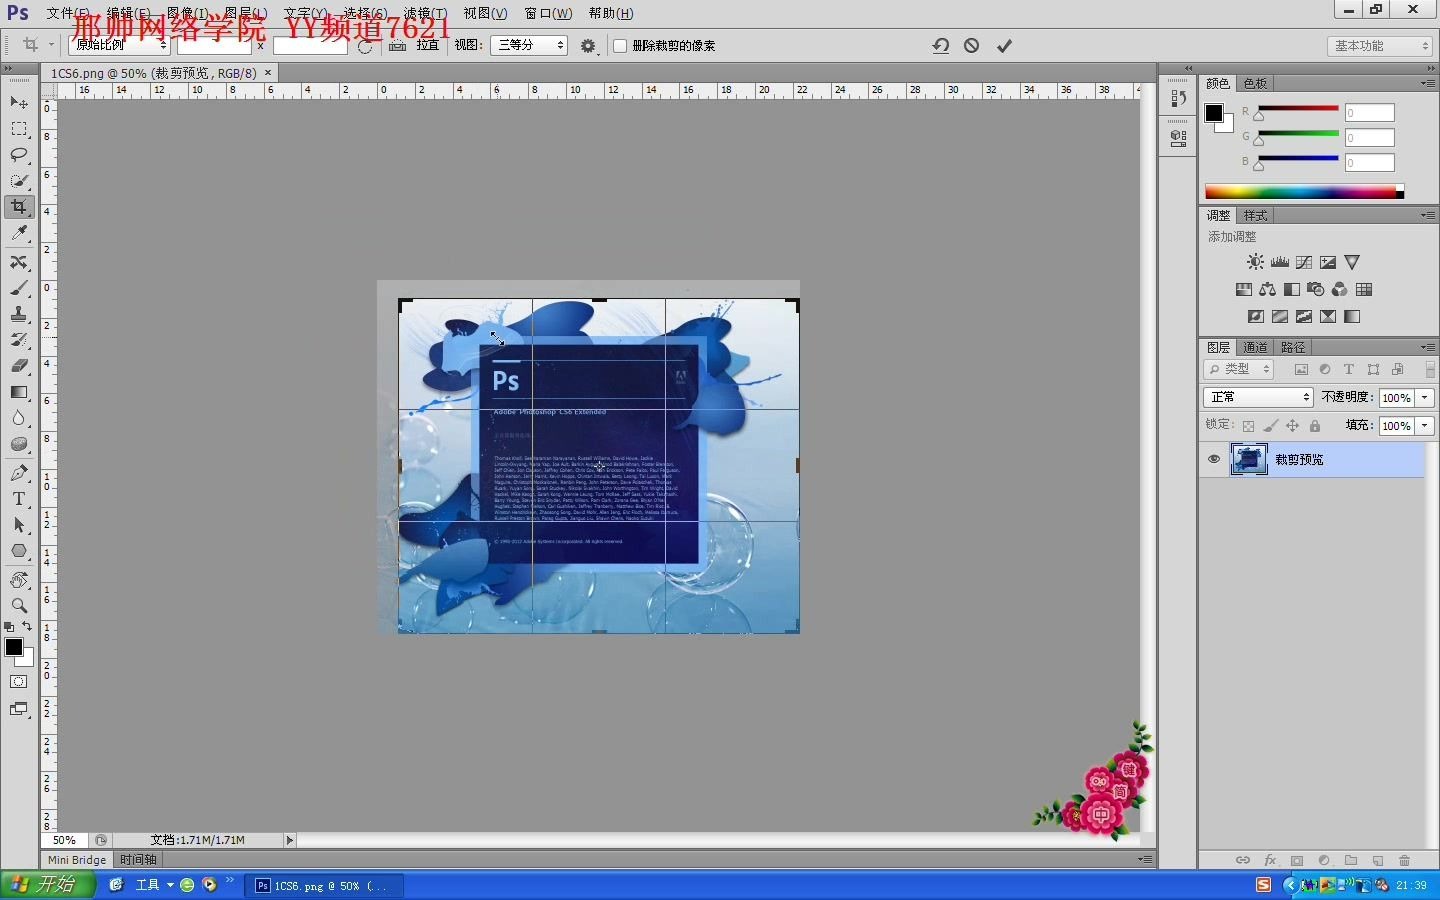Toggle pixel layer filter
Viewport: 1440px width, 900px height.
pyautogui.click(x=1301, y=369)
